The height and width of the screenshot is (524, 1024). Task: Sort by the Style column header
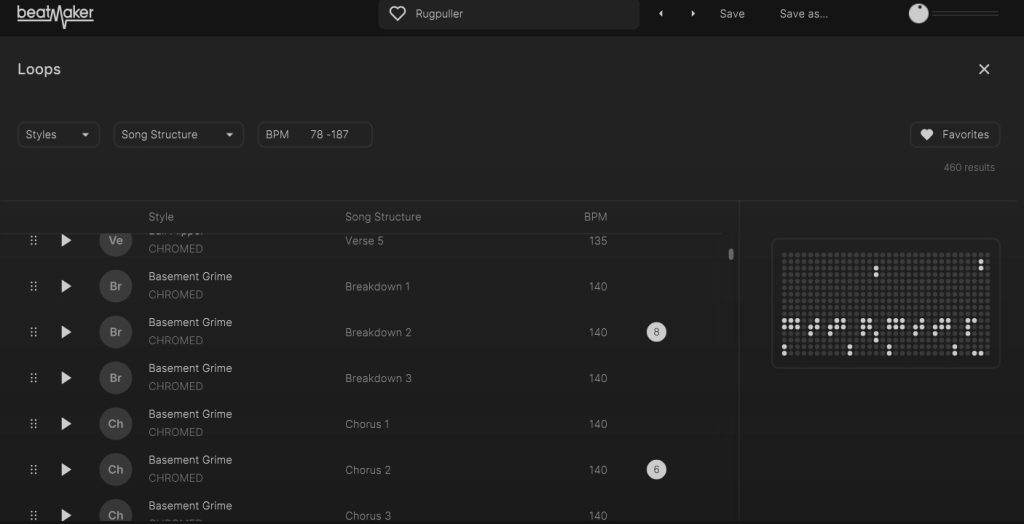pyautogui.click(x=161, y=217)
